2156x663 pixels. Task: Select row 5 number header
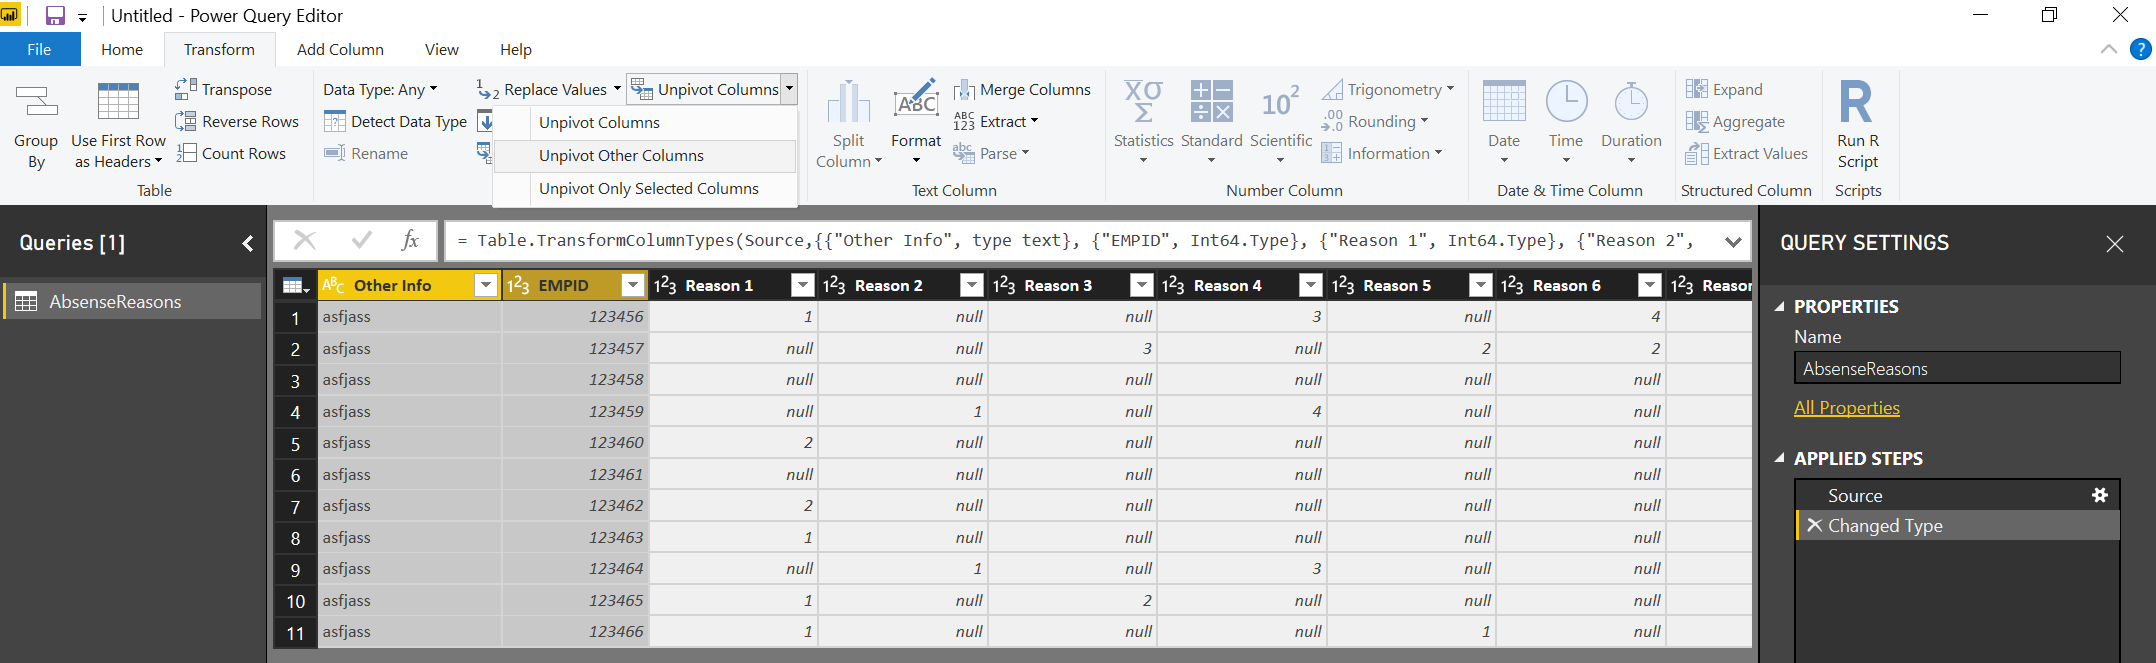point(295,443)
